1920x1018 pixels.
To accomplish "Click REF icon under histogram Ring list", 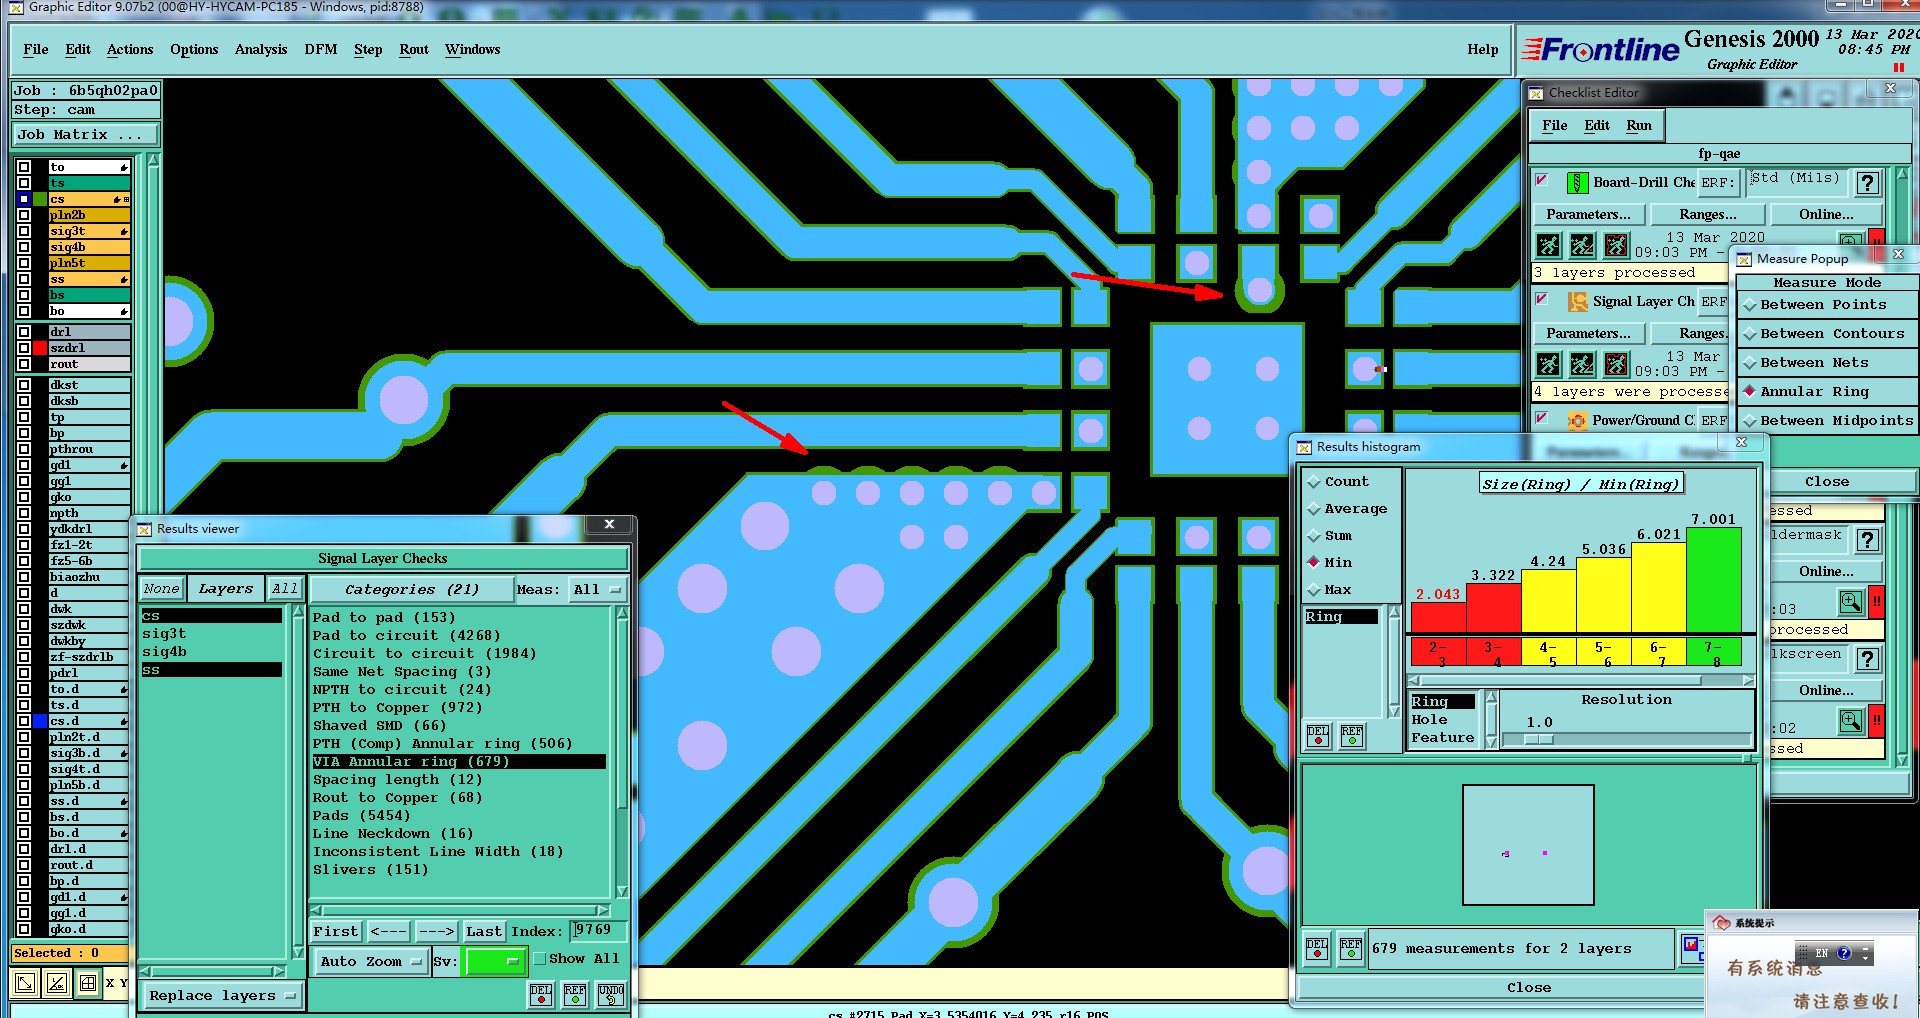I will click(x=1352, y=737).
